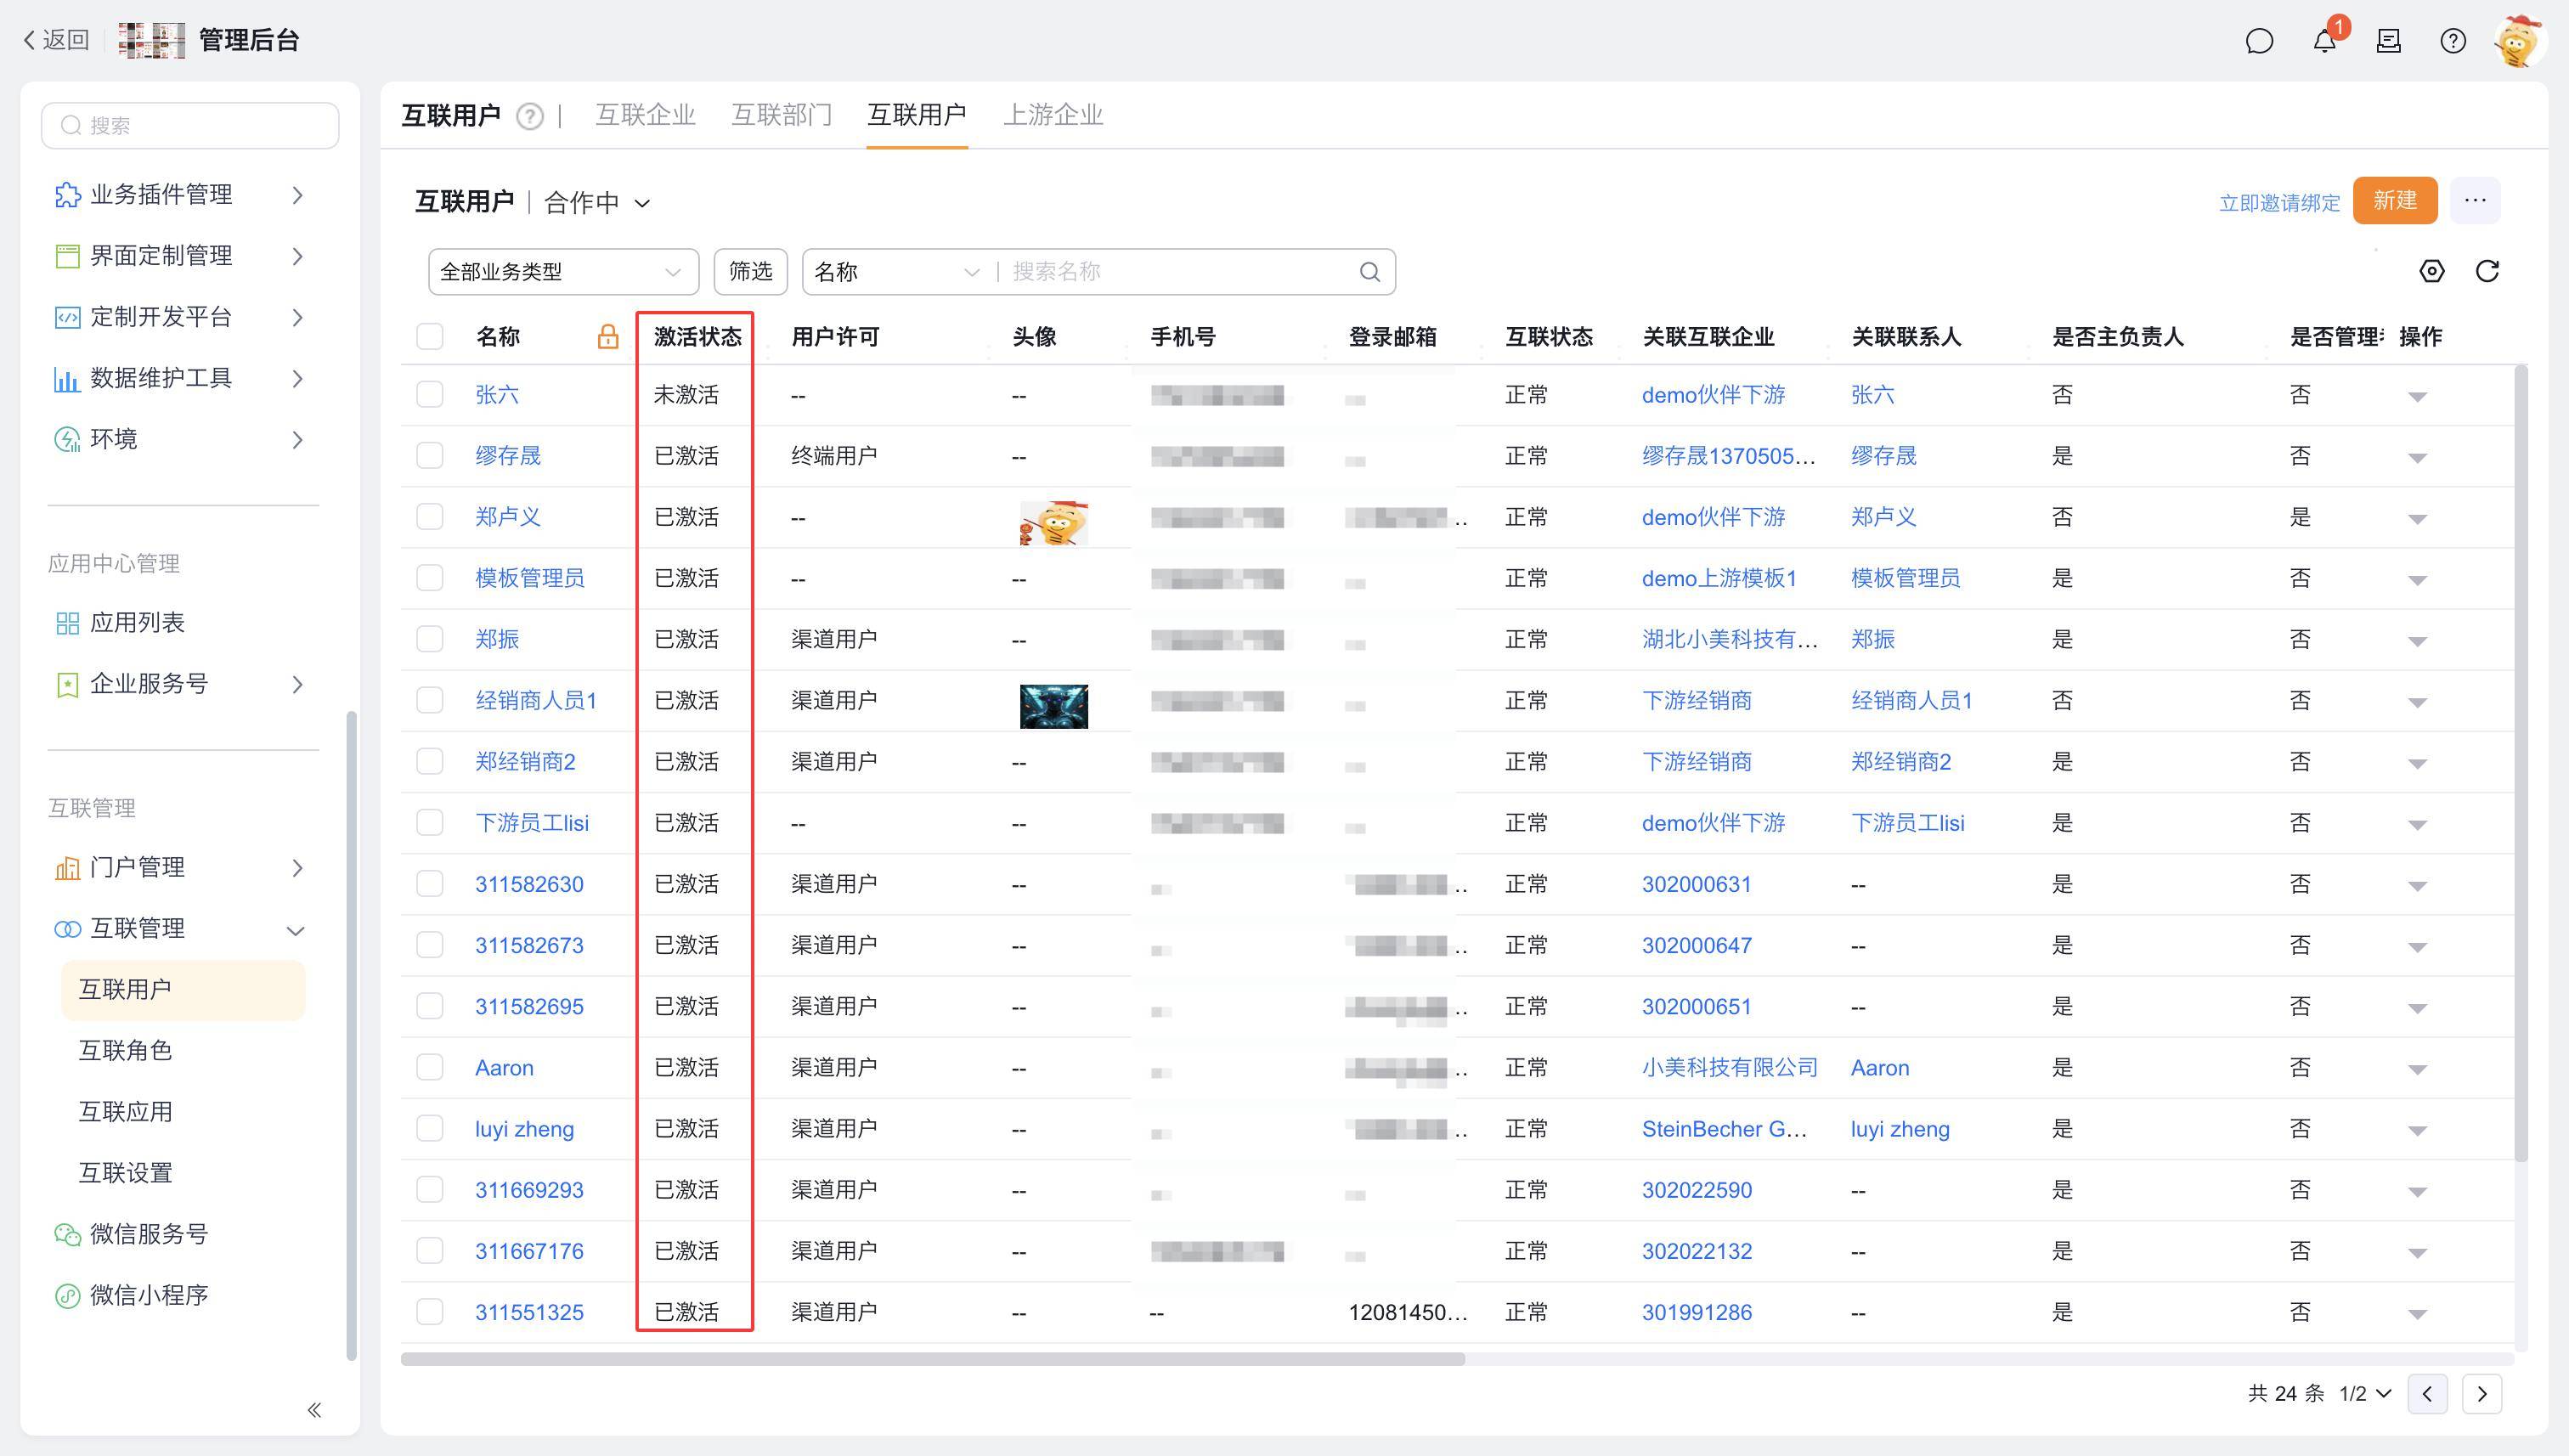Check the Aaron row checkbox
The width and height of the screenshot is (2569, 1456).
pos(430,1068)
